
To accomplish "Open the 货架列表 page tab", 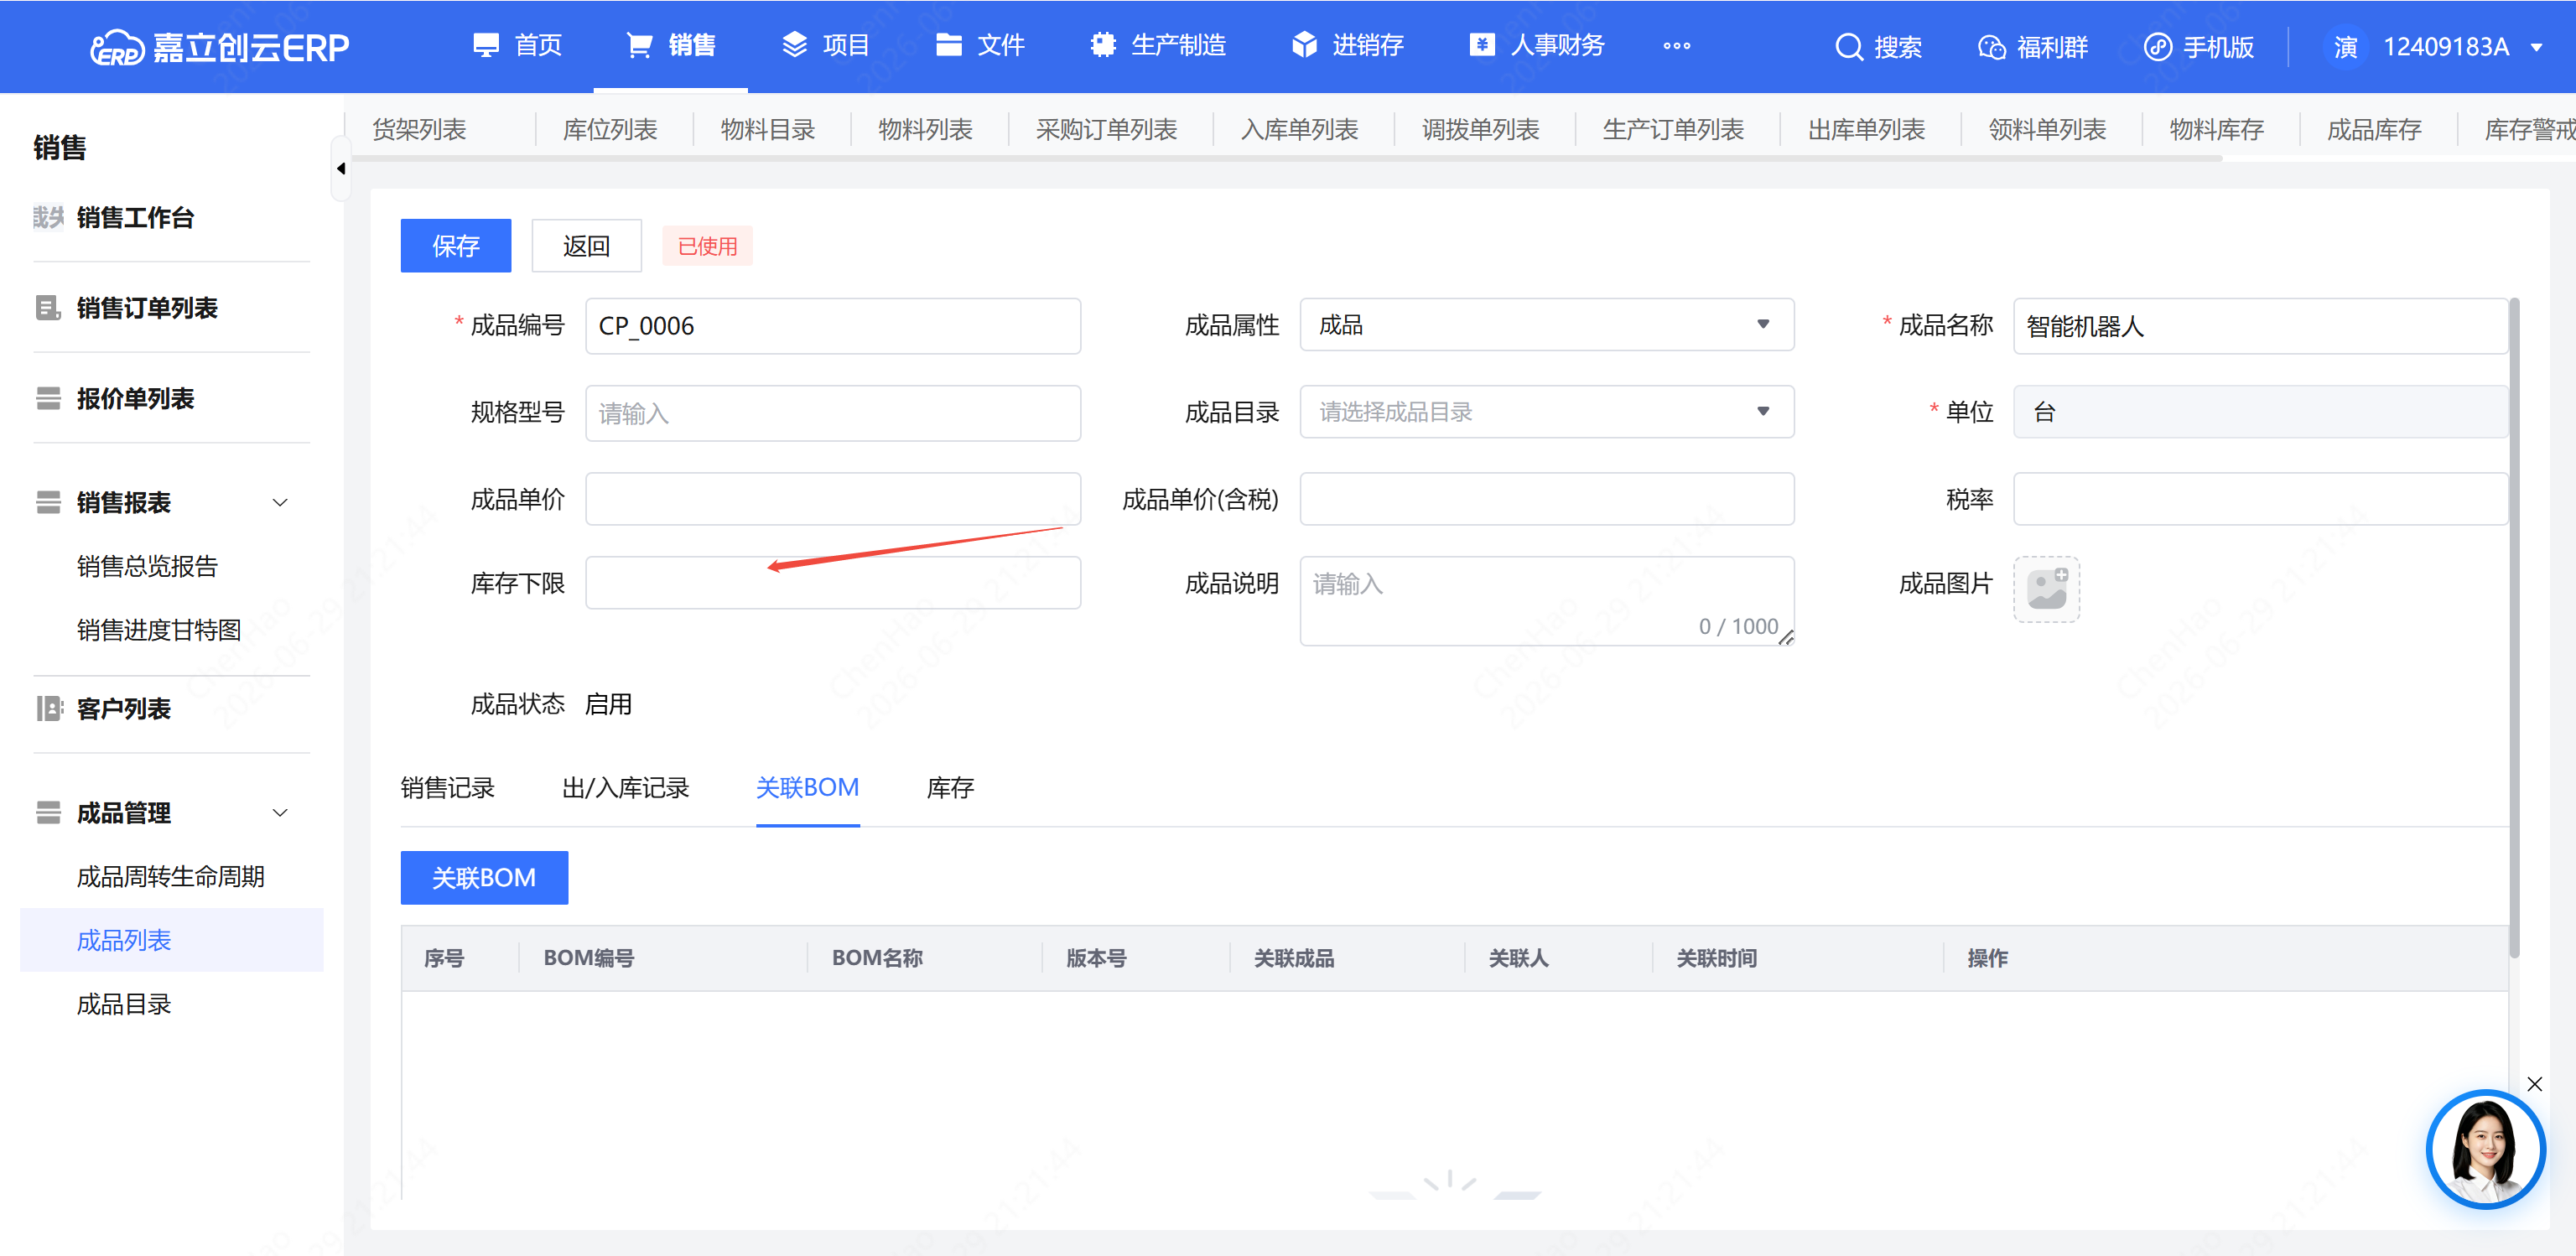I will pyautogui.click(x=419, y=129).
